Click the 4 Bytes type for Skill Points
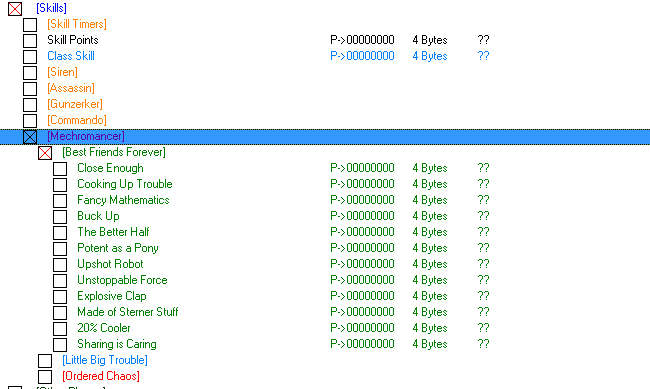 tap(430, 40)
